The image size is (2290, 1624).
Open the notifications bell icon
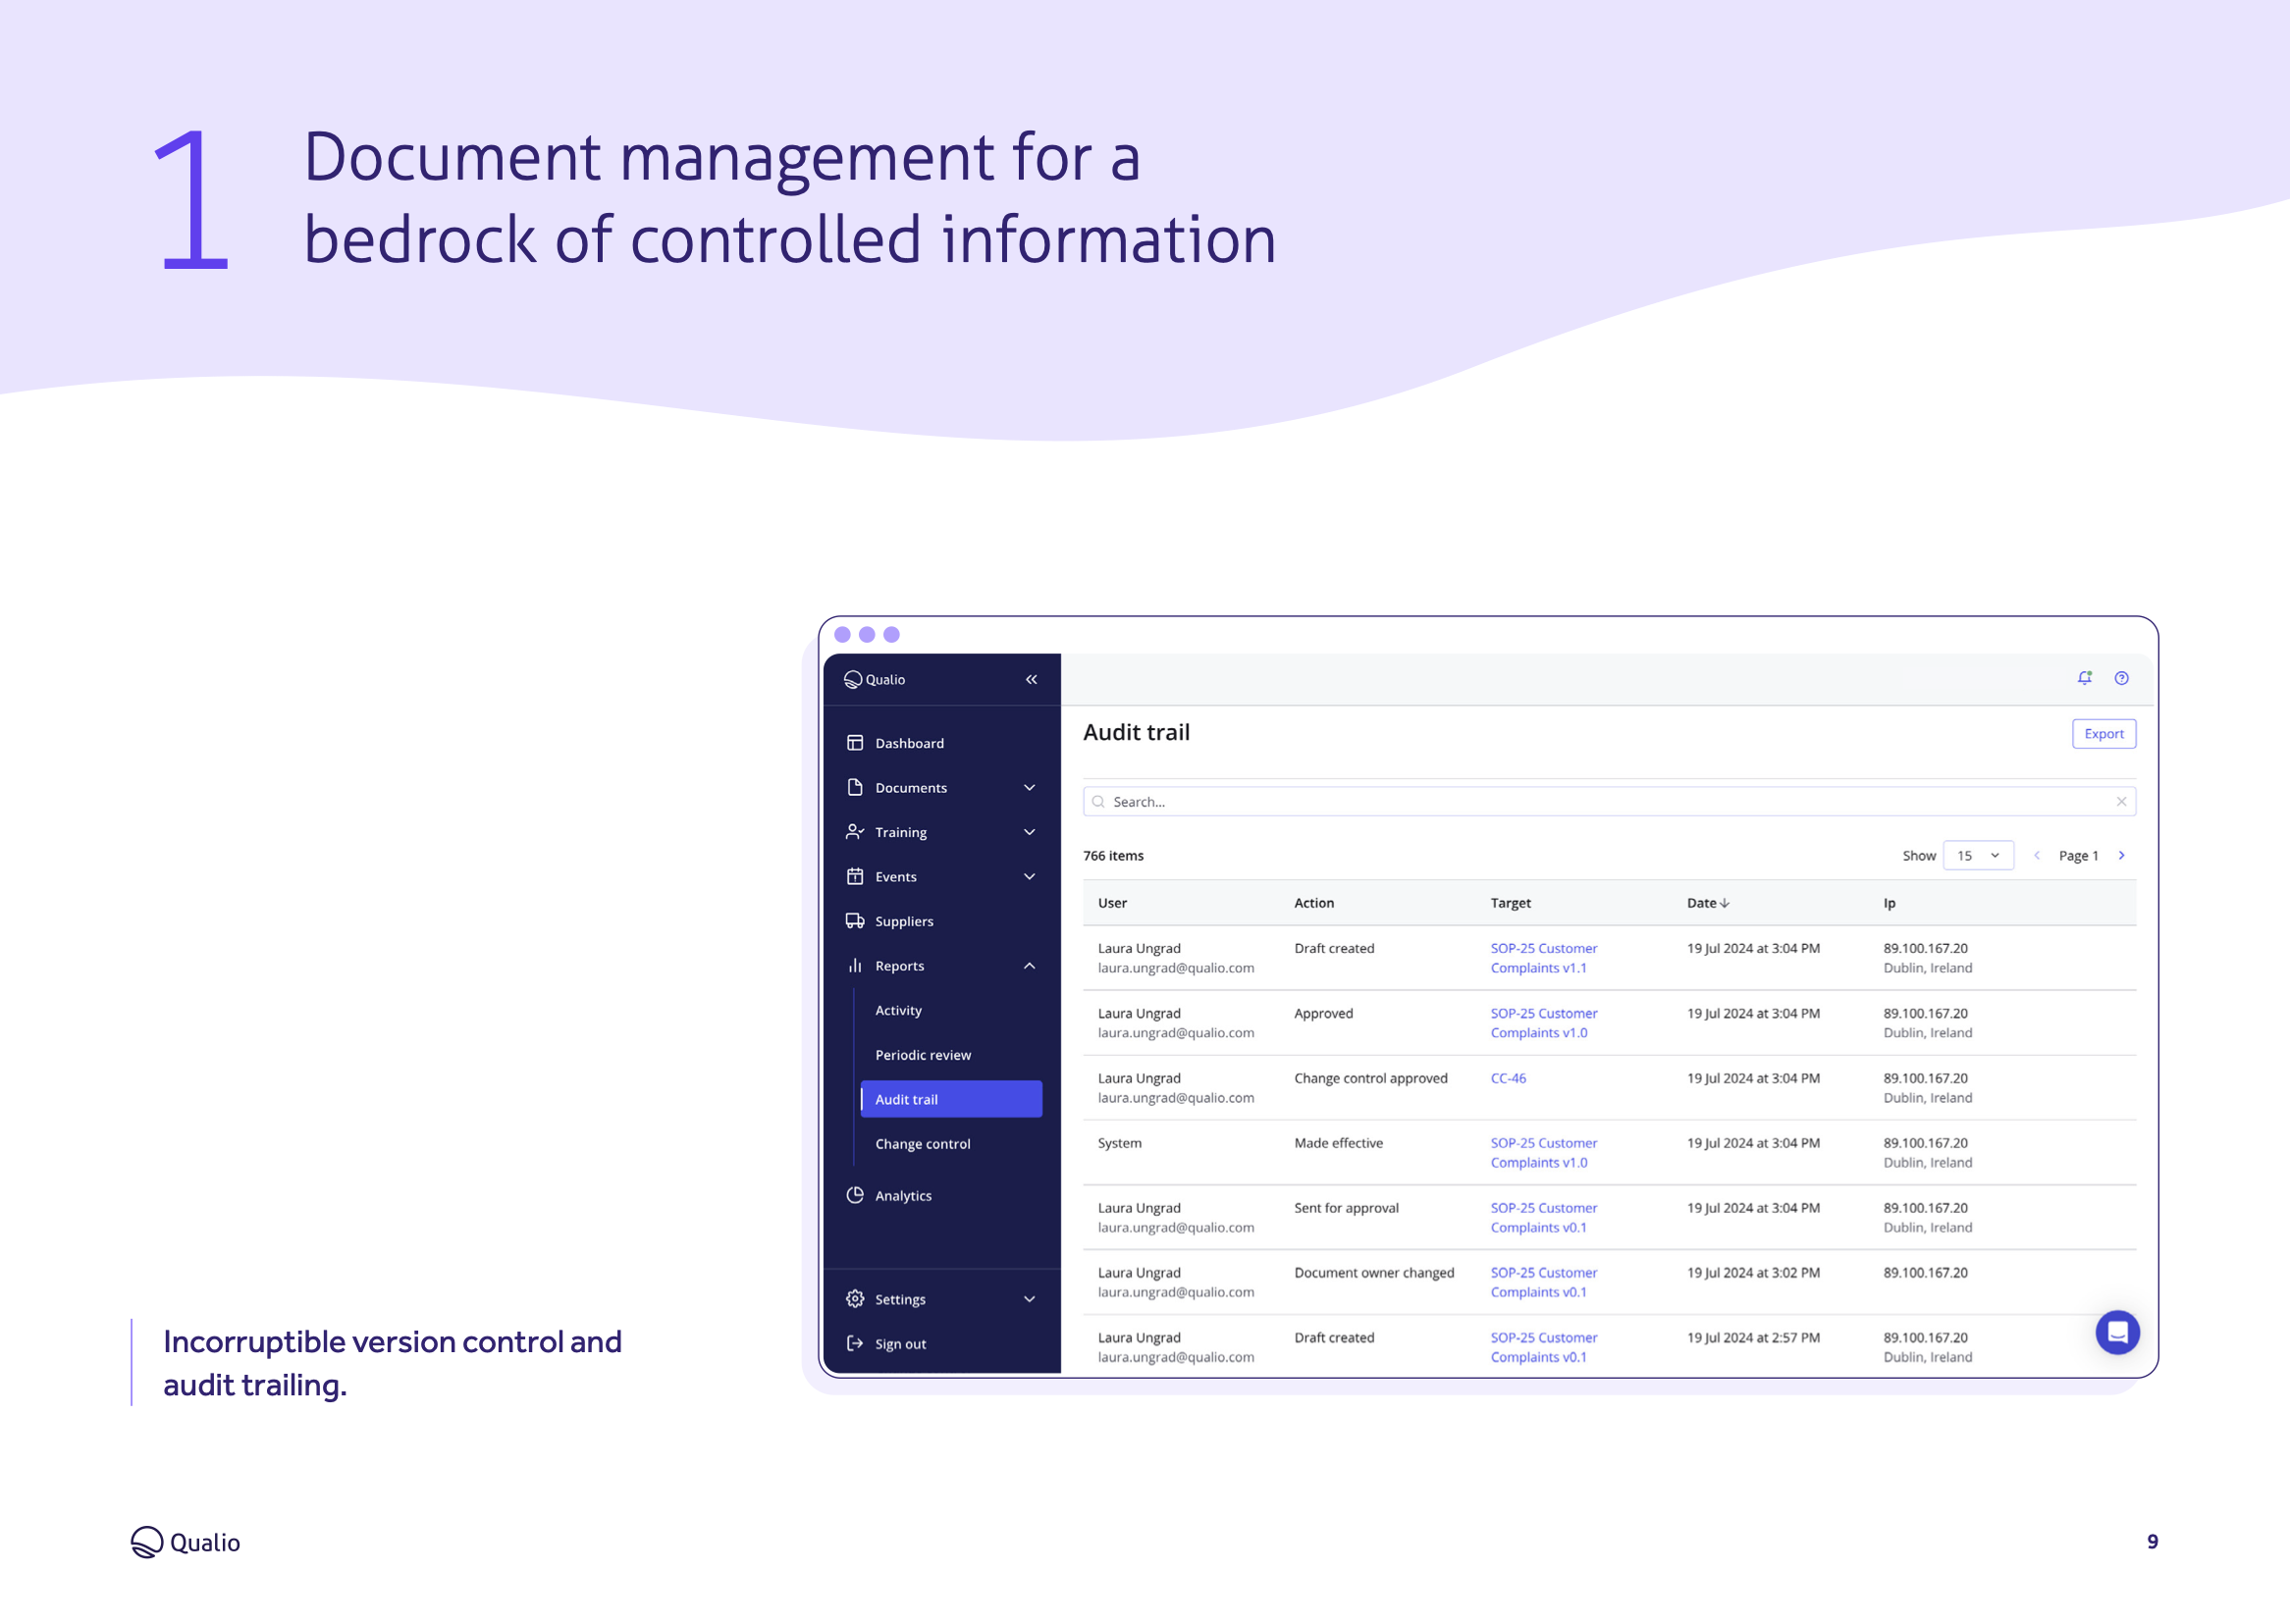coord(2085,678)
